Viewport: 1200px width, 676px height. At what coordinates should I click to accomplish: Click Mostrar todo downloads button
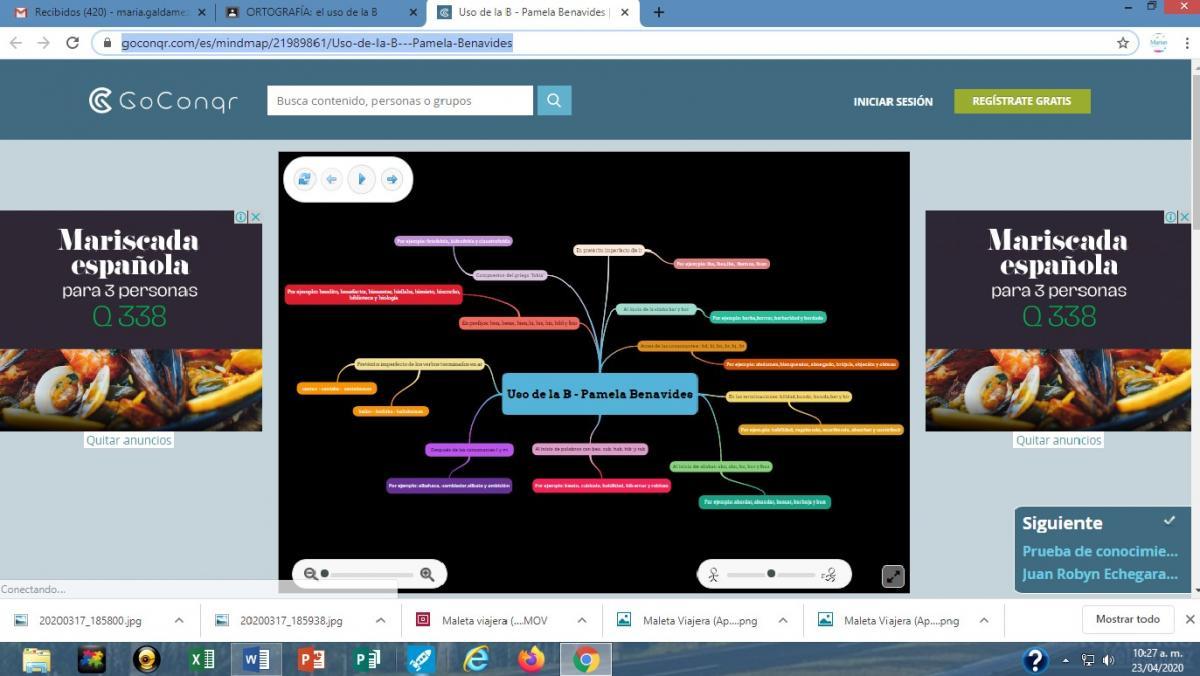pos(1128,619)
